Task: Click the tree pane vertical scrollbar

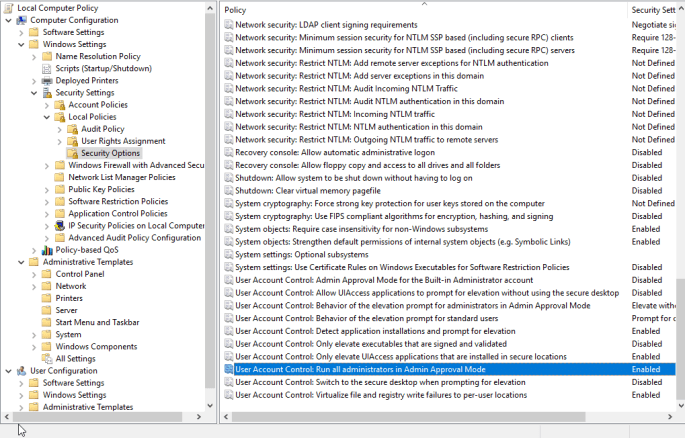Action: (210, 200)
